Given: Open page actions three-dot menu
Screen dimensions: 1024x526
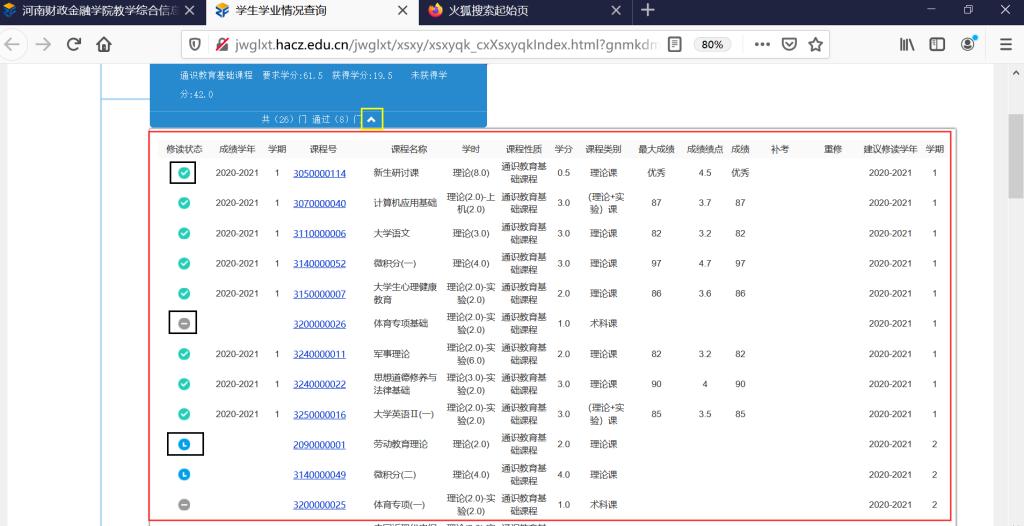Looking at the screenshot, I should 762,44.
